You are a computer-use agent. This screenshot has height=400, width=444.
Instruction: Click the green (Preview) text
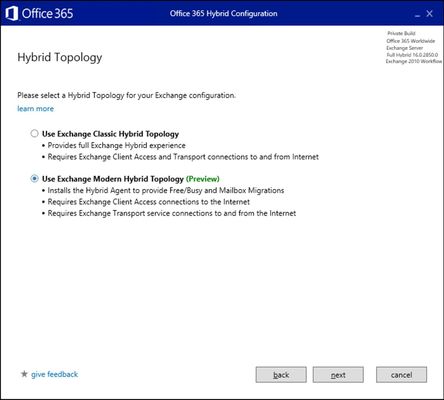coord(203,179)
